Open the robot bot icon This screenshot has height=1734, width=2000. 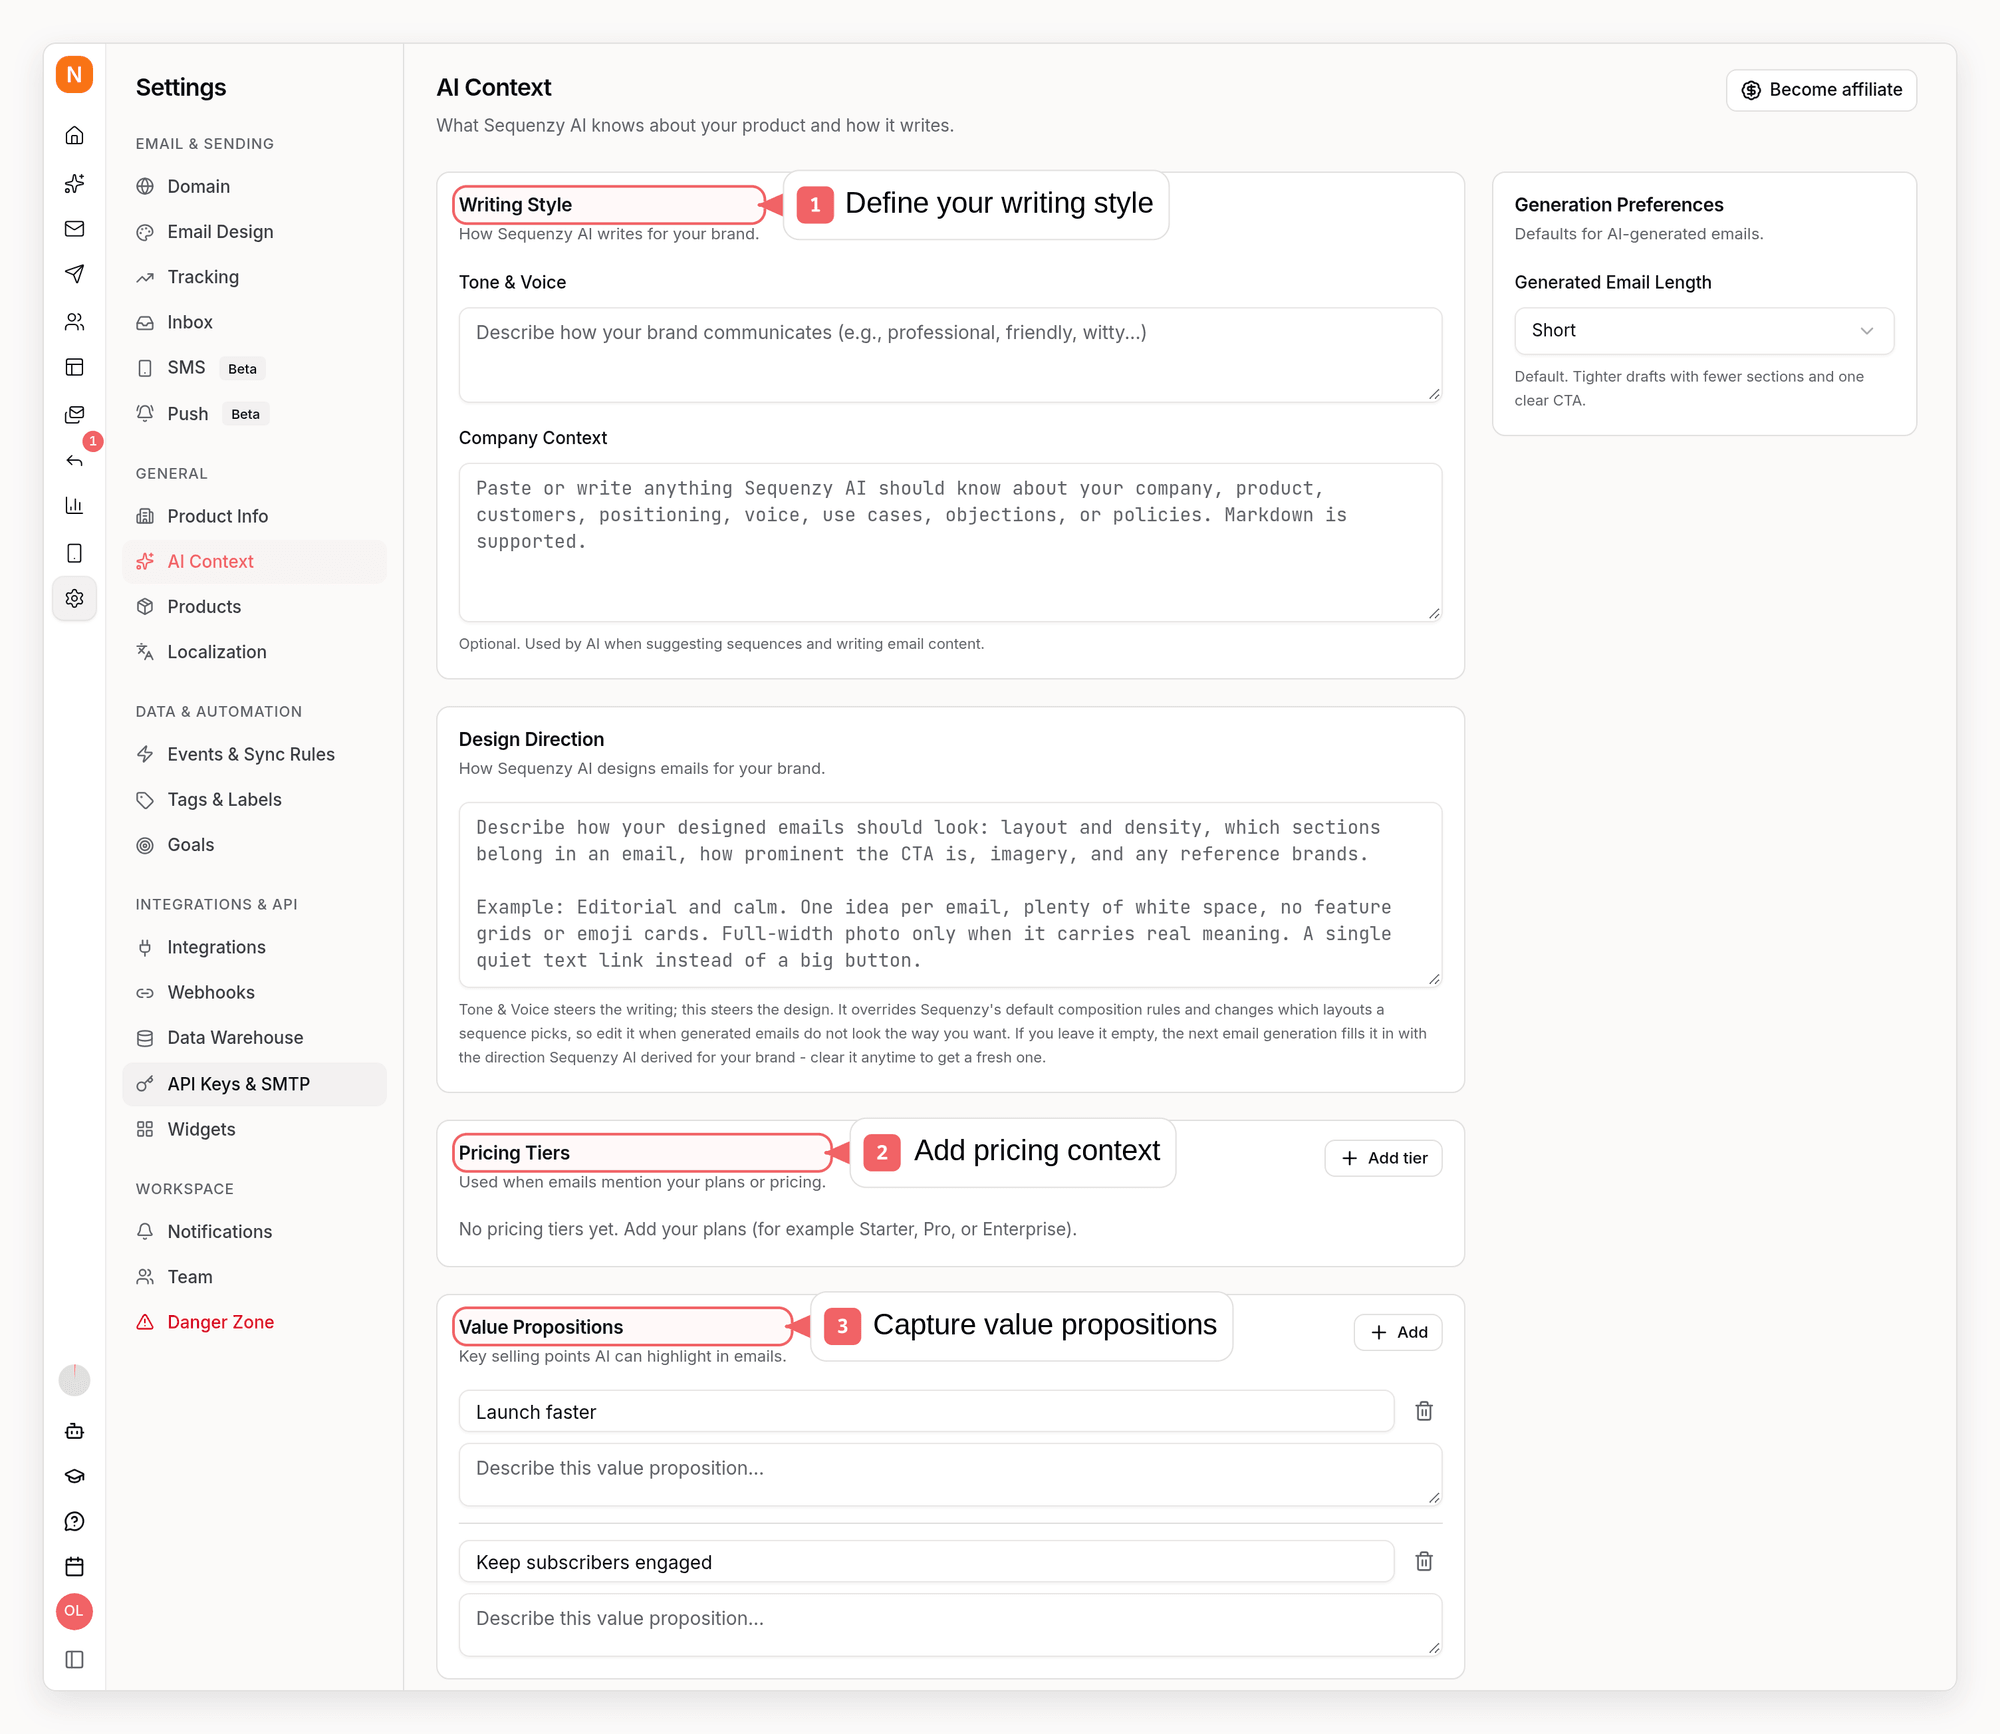(x=74, y=1431)
